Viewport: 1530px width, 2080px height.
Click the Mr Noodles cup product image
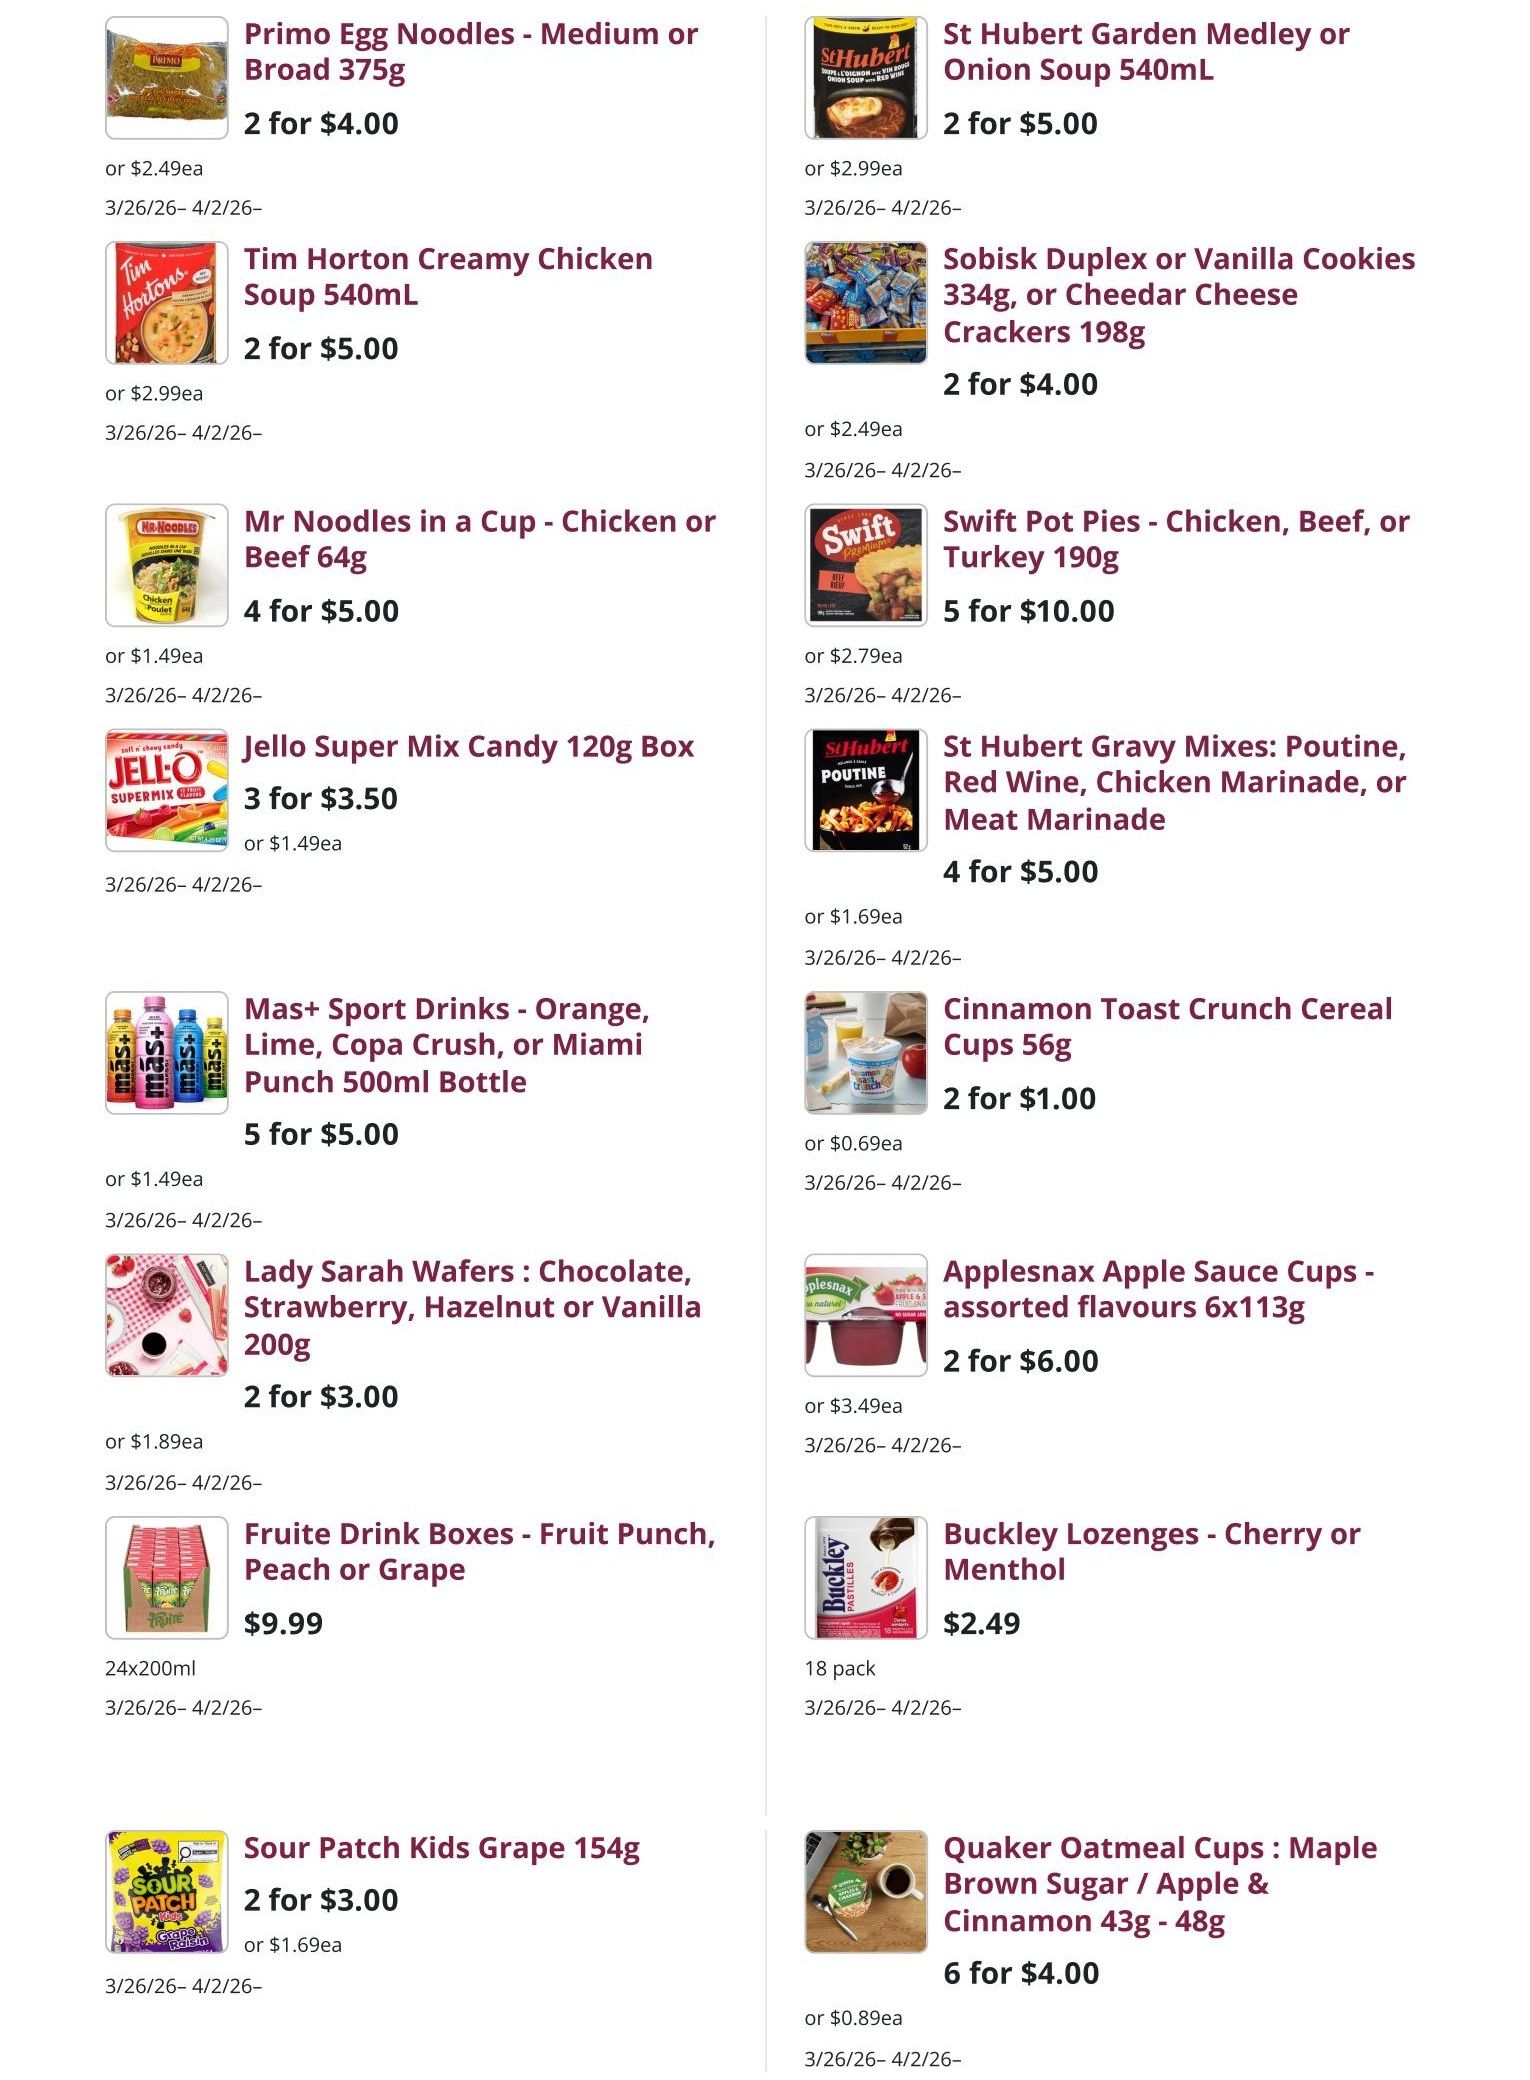[x=166, y=565]
